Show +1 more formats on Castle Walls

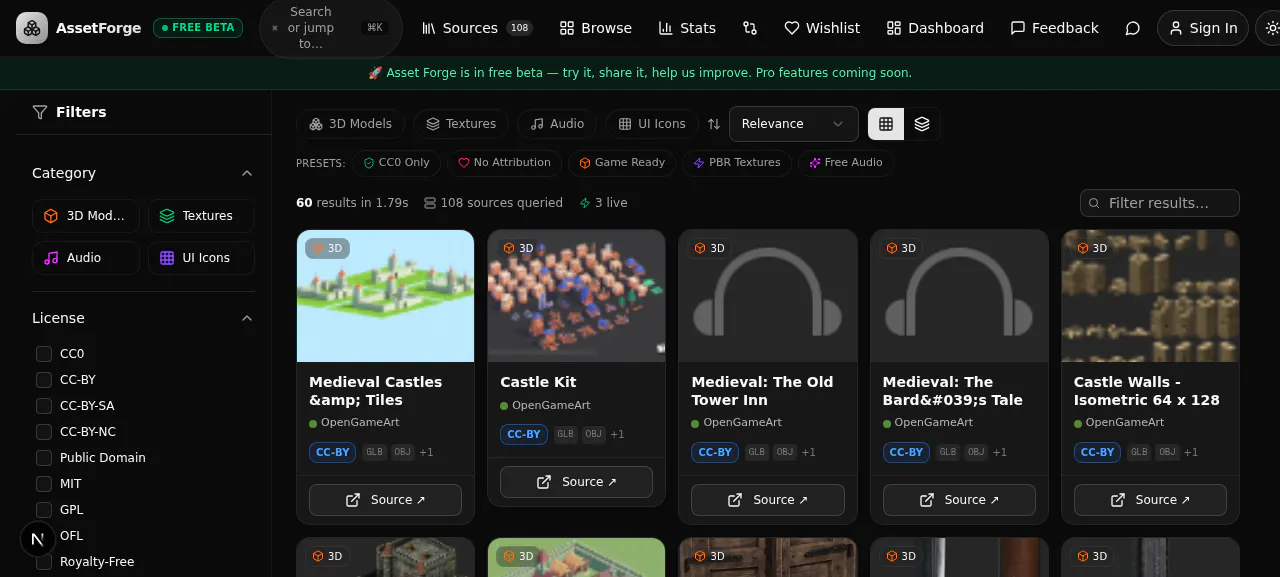[x=1191, y=452]
